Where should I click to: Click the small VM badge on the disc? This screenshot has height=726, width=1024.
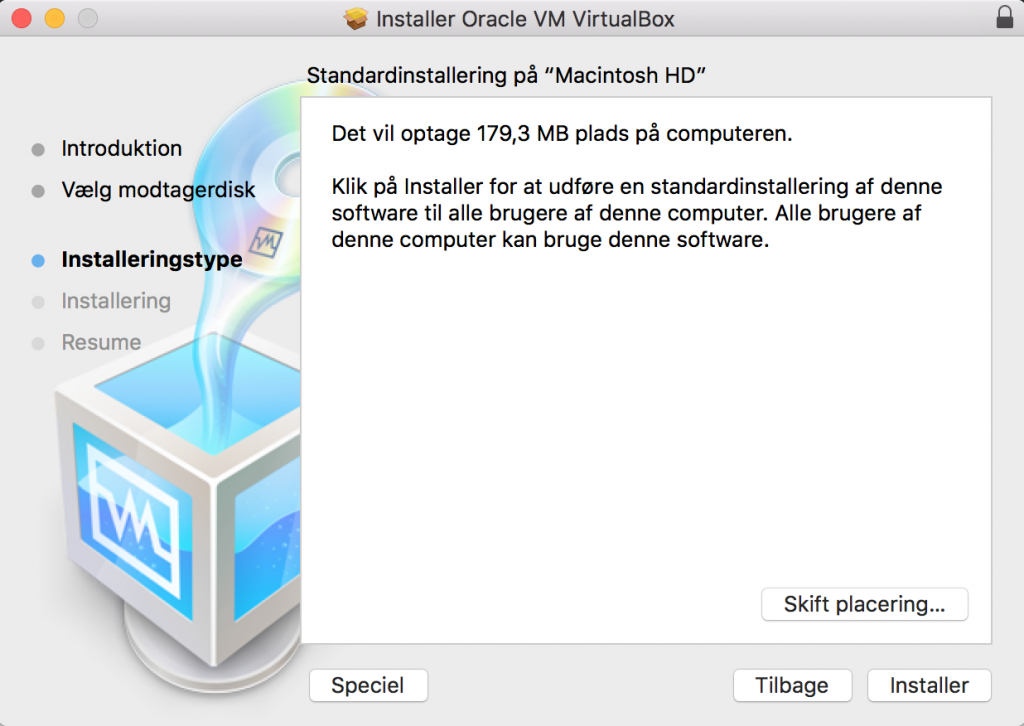pos(266,243)
